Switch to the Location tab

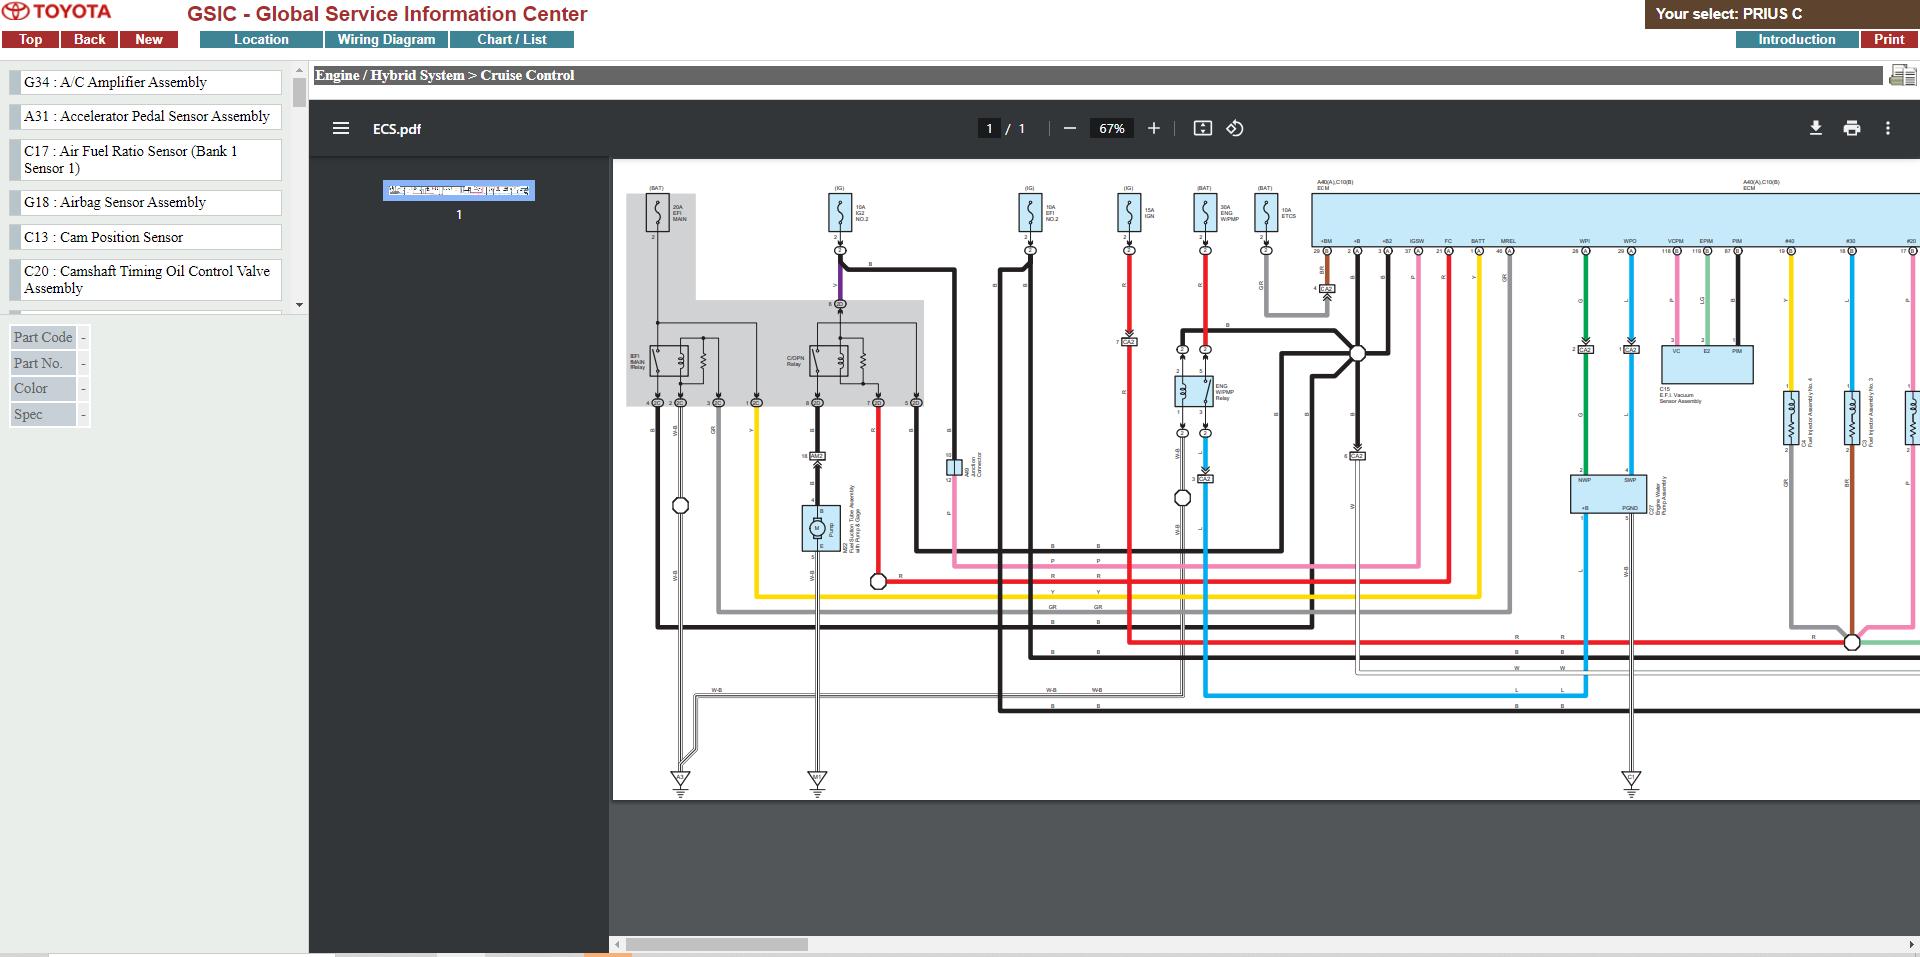pyautogui.click(x=261, y=39)
